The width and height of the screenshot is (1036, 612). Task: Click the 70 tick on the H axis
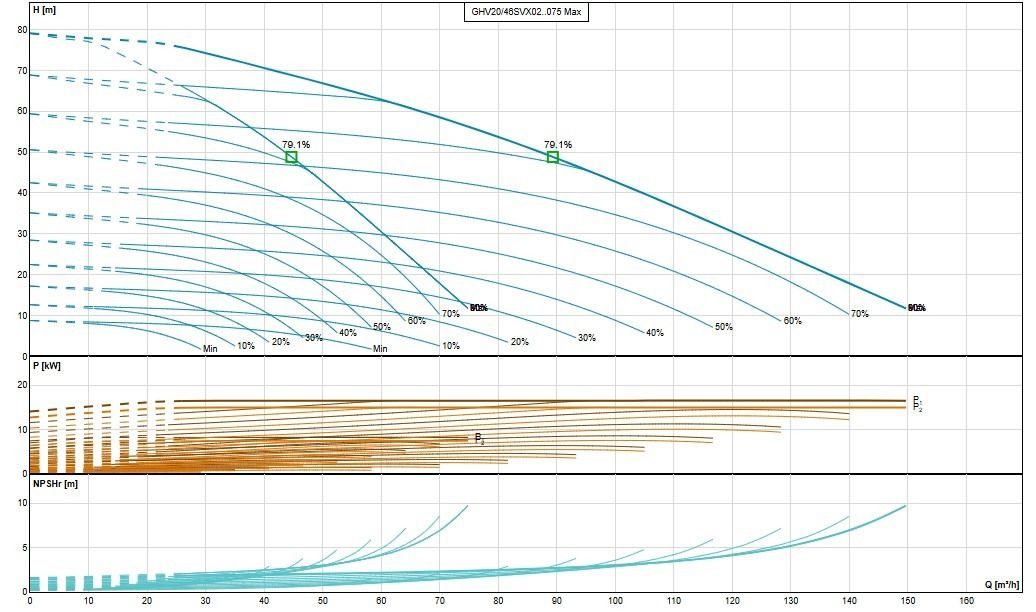(x=22, y=71)
